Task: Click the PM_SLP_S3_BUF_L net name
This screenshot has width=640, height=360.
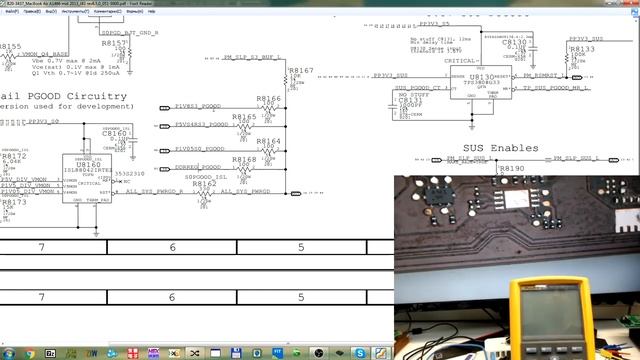Action: coord(252,57)
